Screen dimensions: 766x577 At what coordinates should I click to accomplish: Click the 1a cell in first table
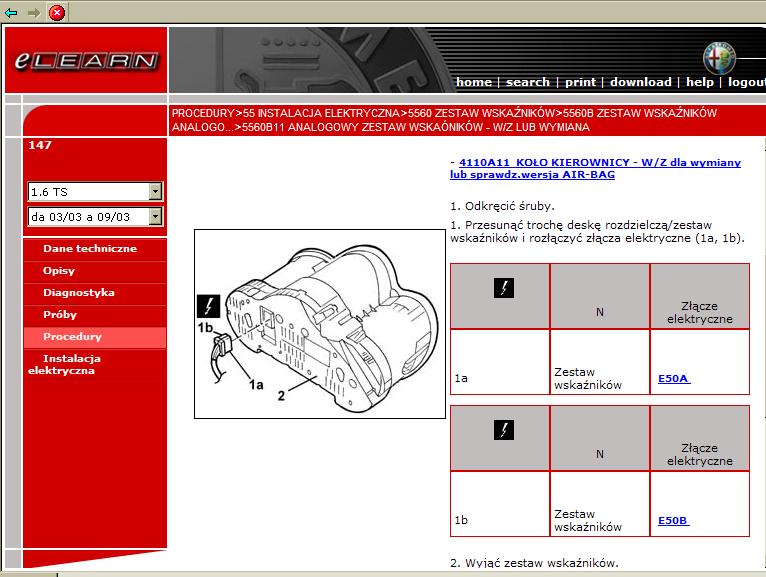[500, 362]
